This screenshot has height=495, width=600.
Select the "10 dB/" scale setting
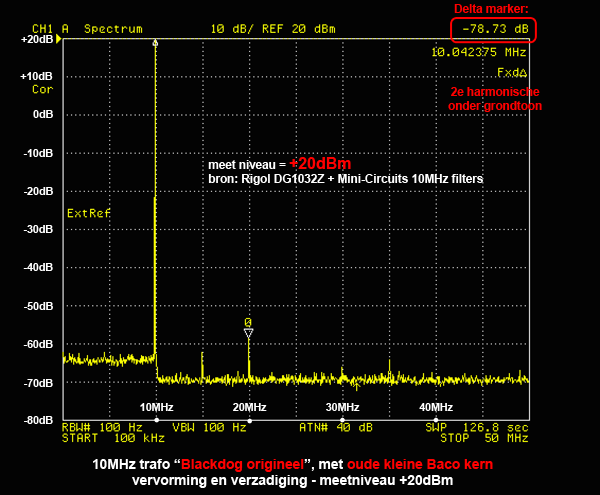(x=232, y=29)
